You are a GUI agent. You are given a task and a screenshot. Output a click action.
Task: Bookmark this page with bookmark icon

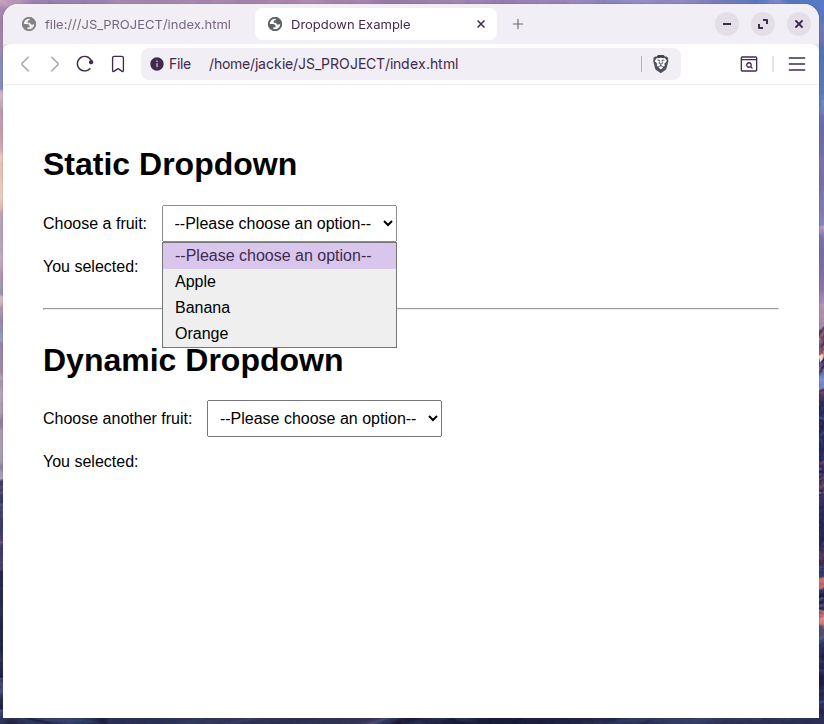click(118, 64)
